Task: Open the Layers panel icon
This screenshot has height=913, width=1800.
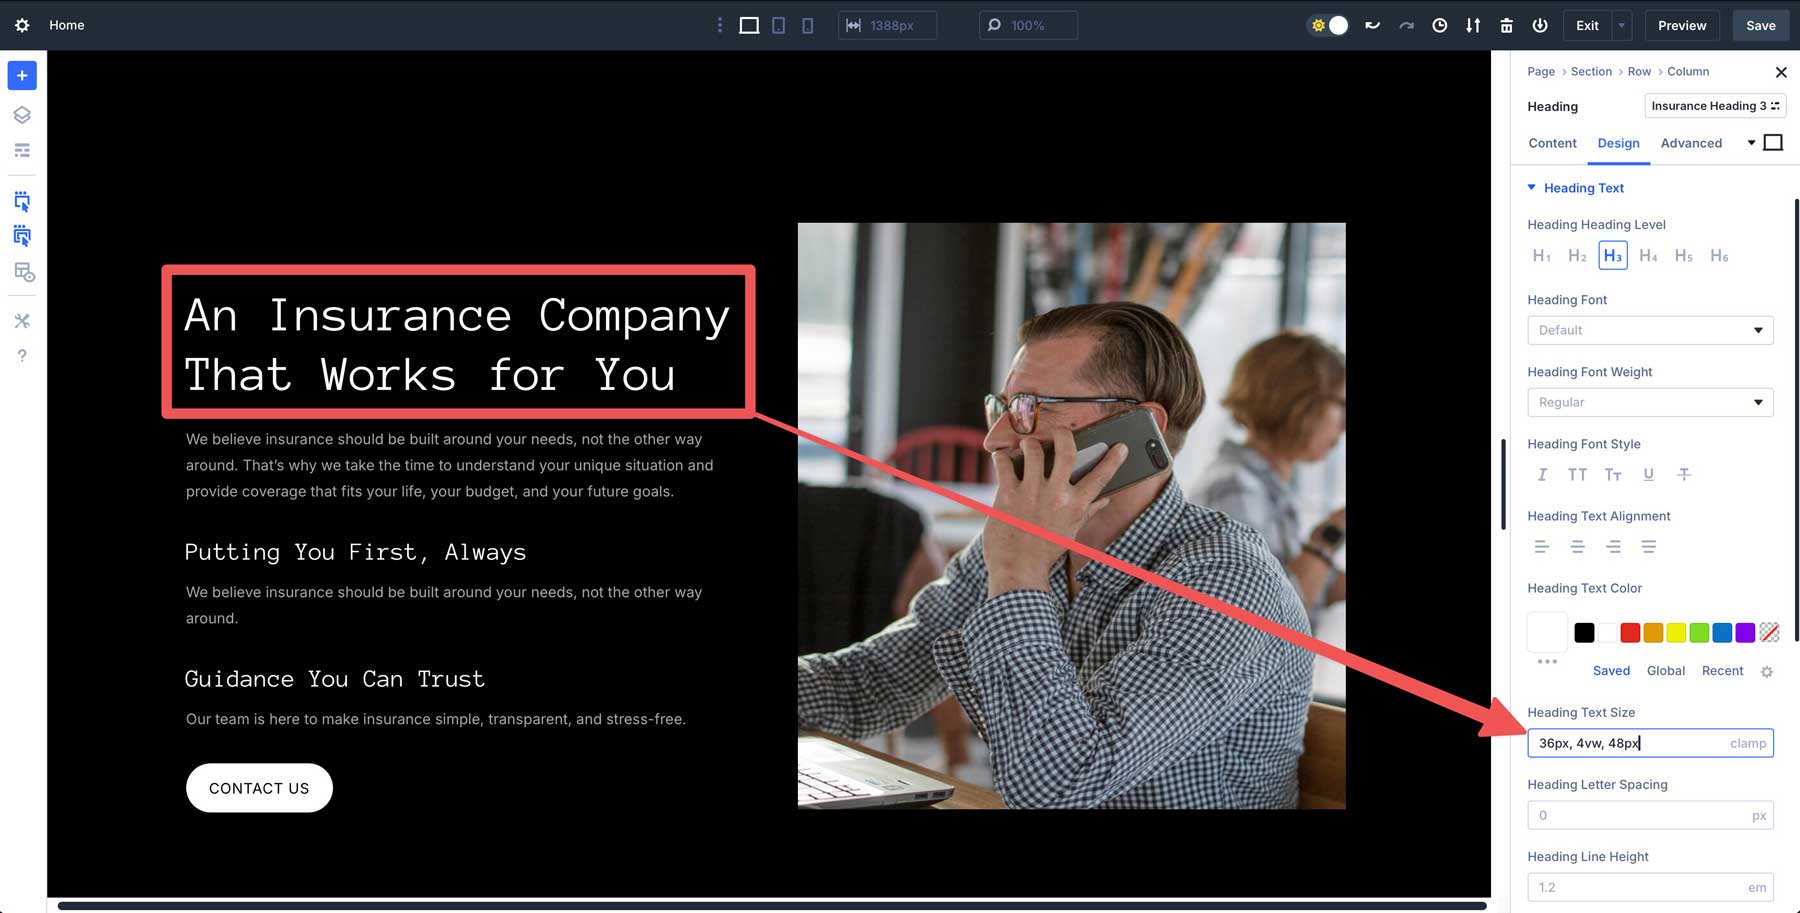Action: point(22,115)
